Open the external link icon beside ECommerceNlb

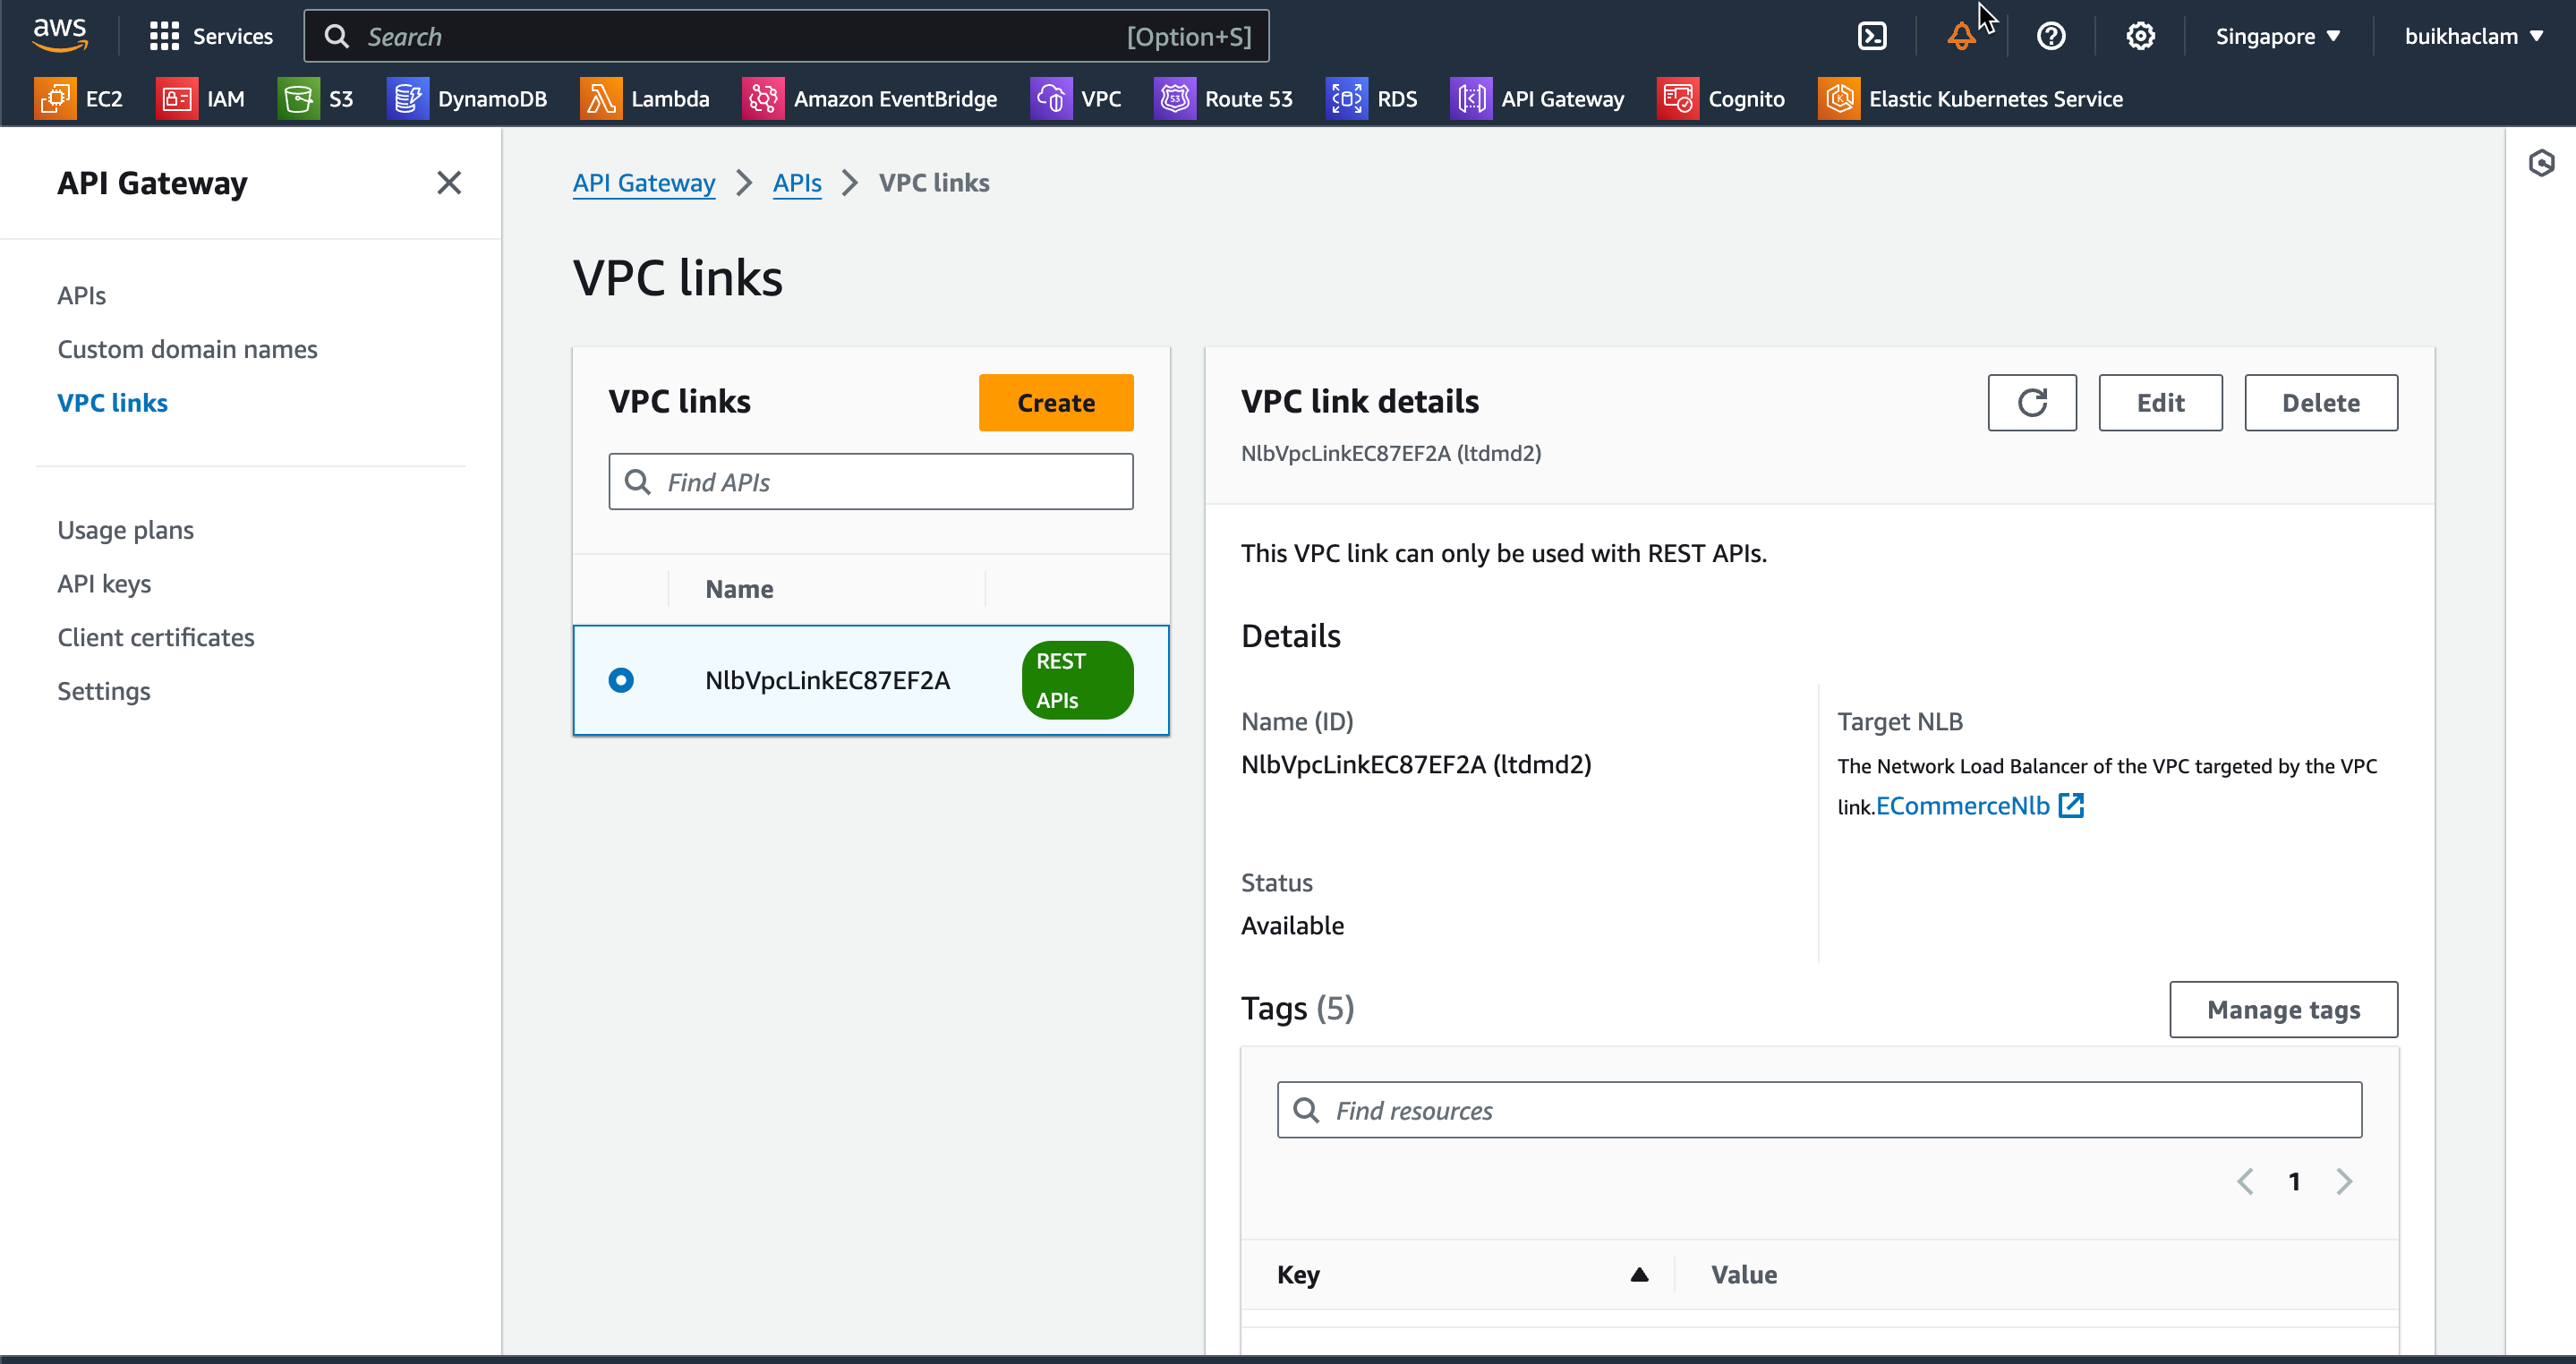click(2071, 805)
